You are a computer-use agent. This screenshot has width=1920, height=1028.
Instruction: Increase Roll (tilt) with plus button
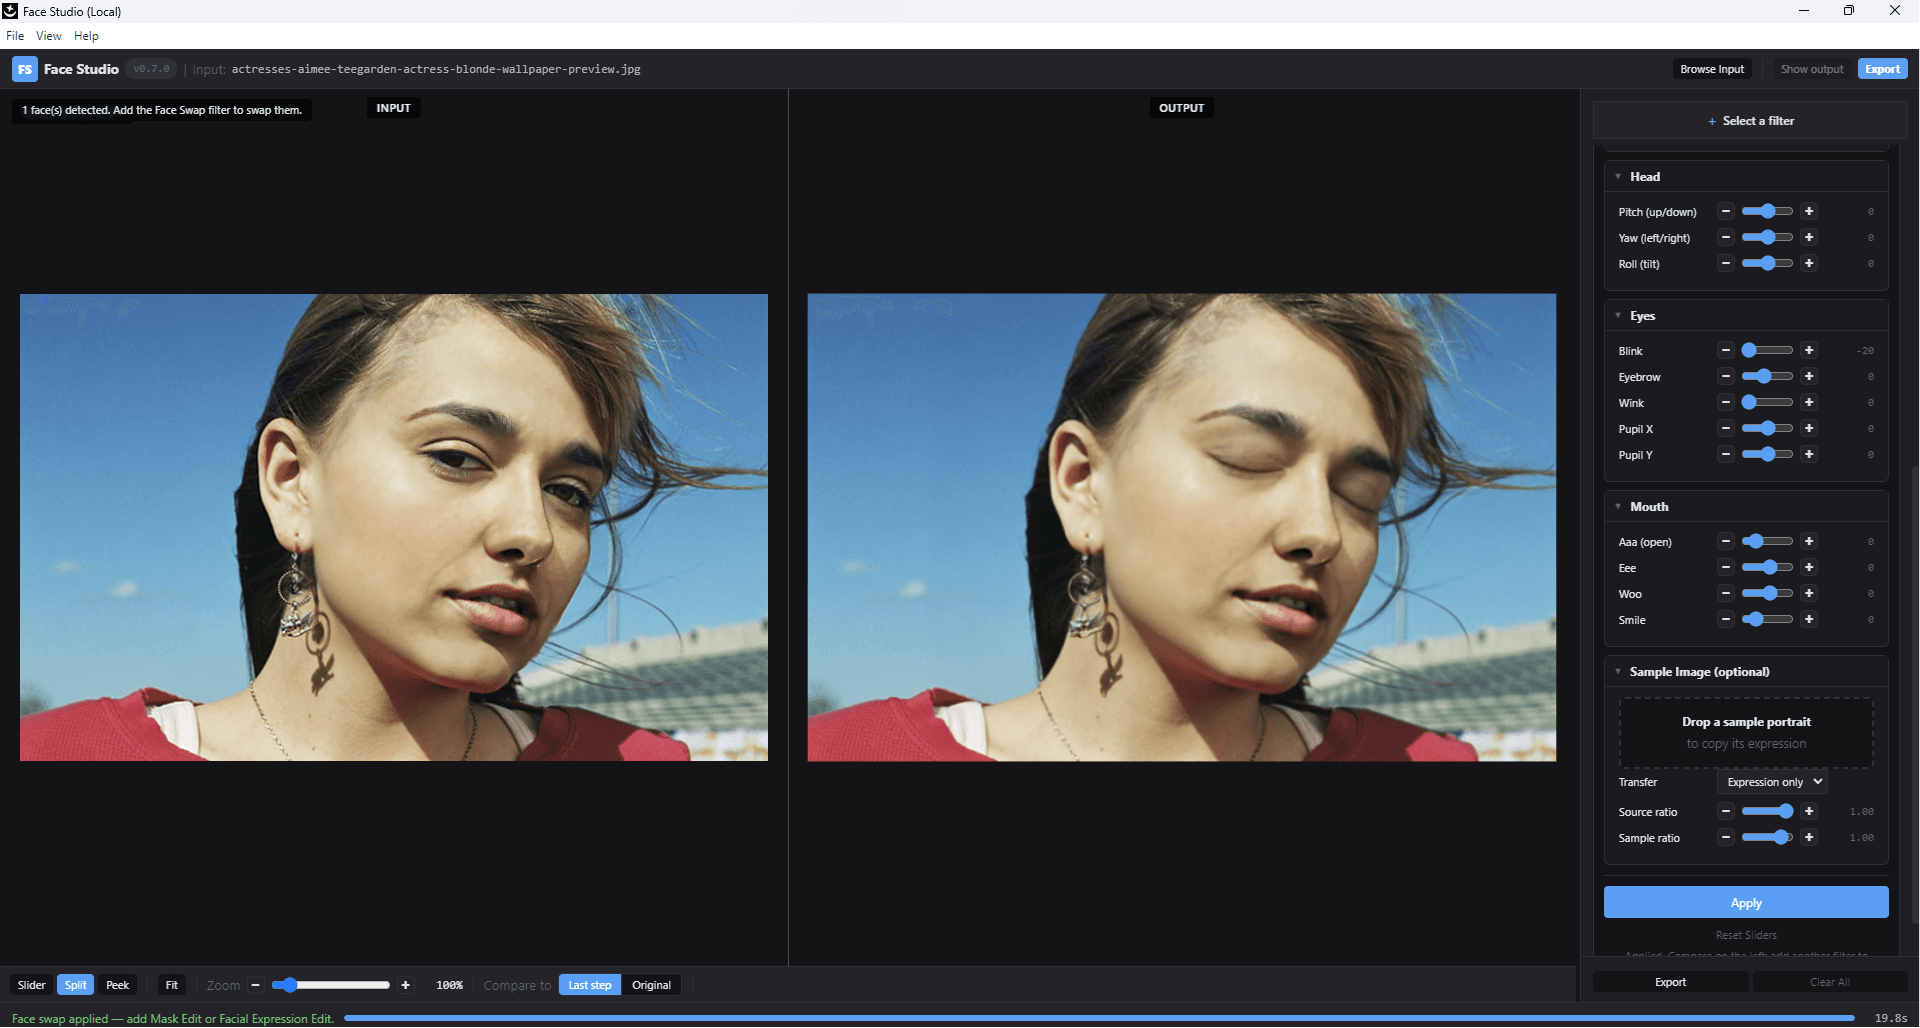click(x=1809, y=263)
